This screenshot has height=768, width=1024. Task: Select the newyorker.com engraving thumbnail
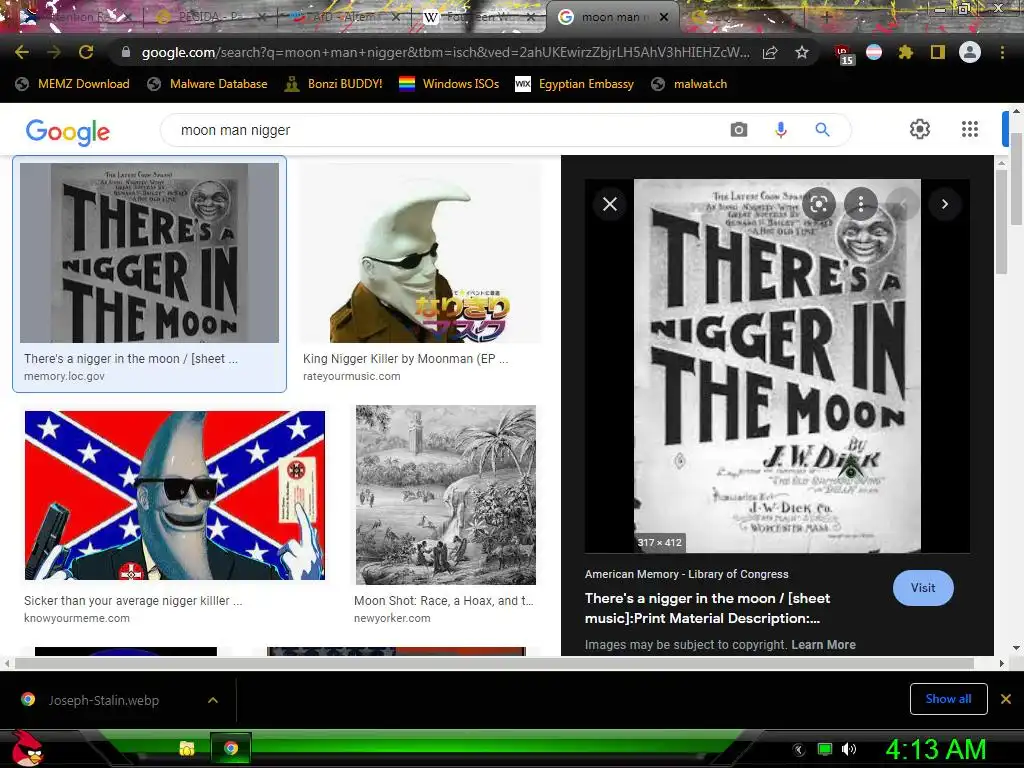445,494
